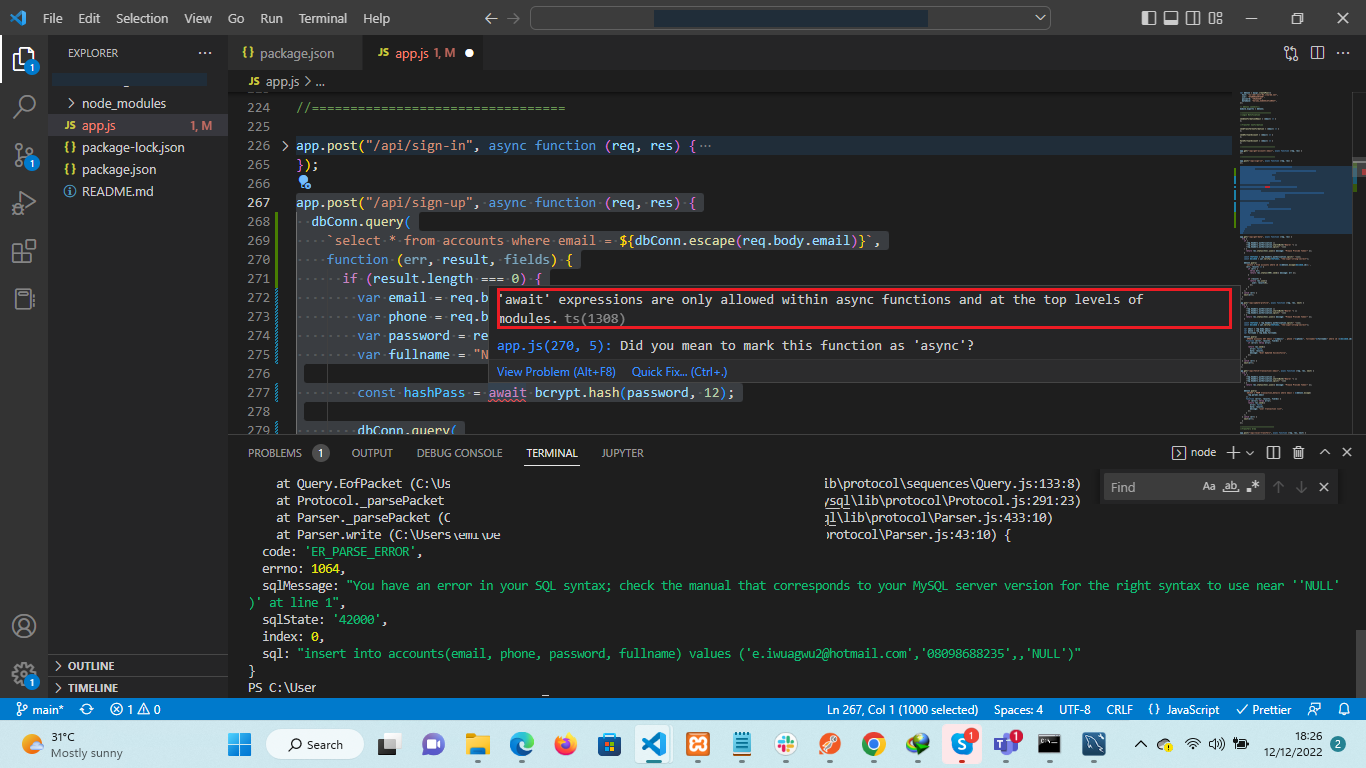The height and width of the screenshot is (768, 1366).
Task: Create a new terminal with plus icon
Action: coord(1232,452)
